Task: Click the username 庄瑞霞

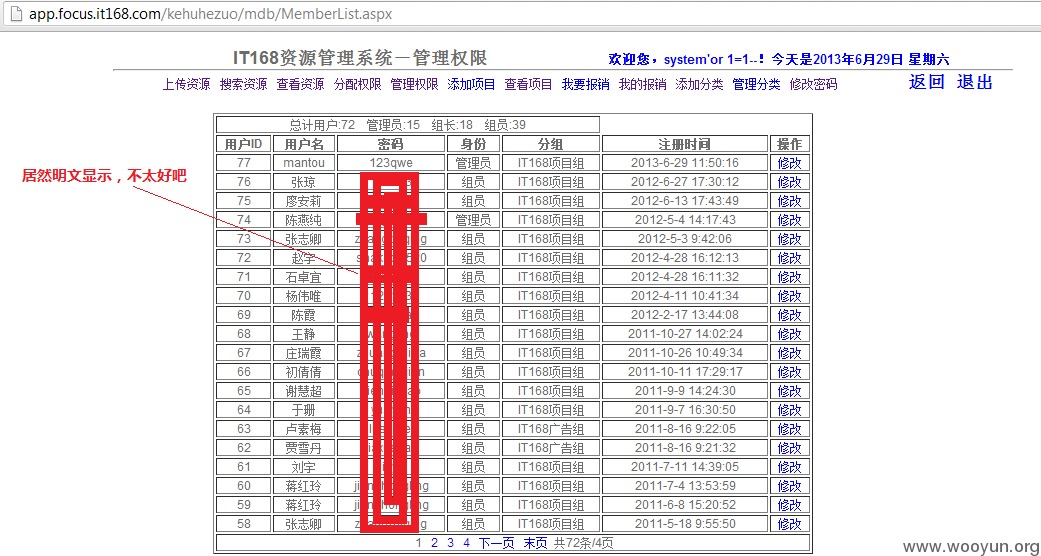Action: tap(304, 353)
